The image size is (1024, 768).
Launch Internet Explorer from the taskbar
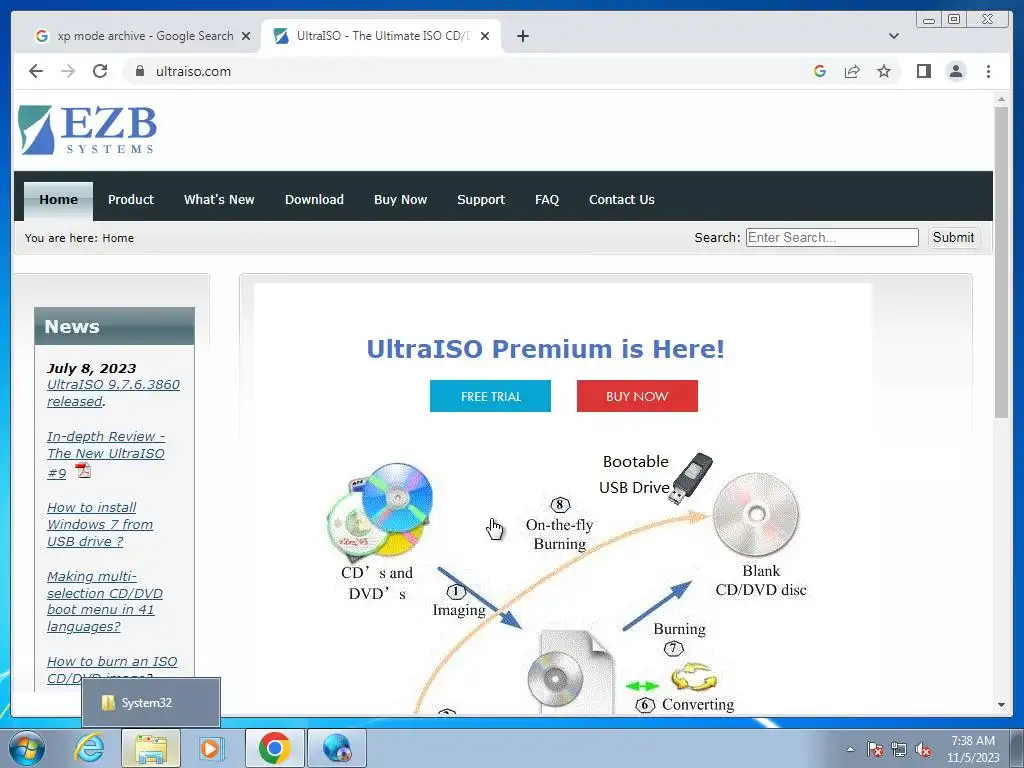[x=89, y=748]
